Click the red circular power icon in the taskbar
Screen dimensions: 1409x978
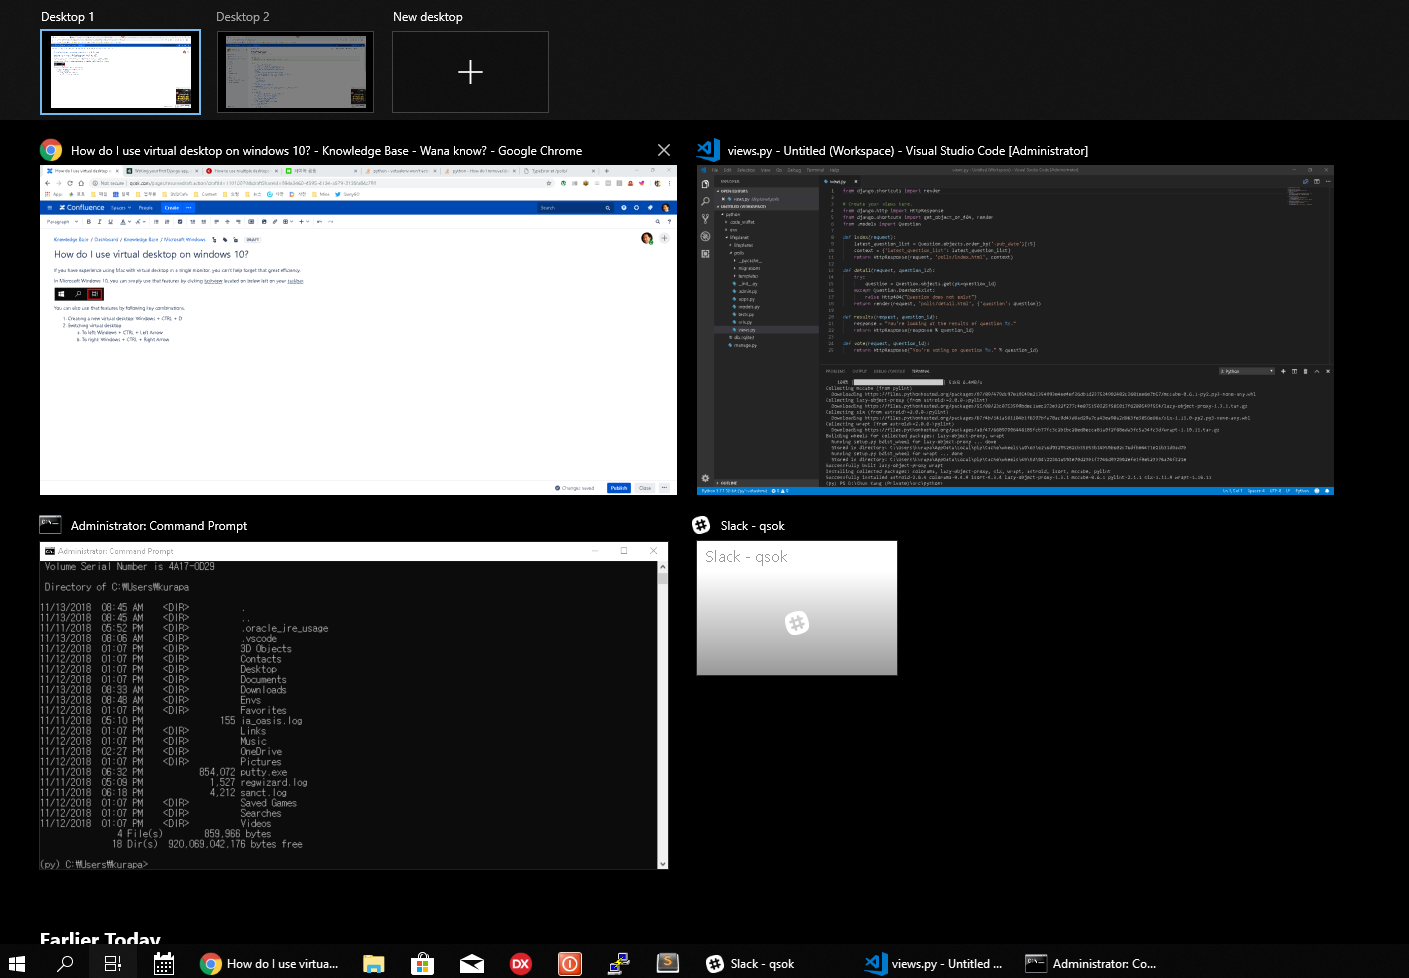570,963
